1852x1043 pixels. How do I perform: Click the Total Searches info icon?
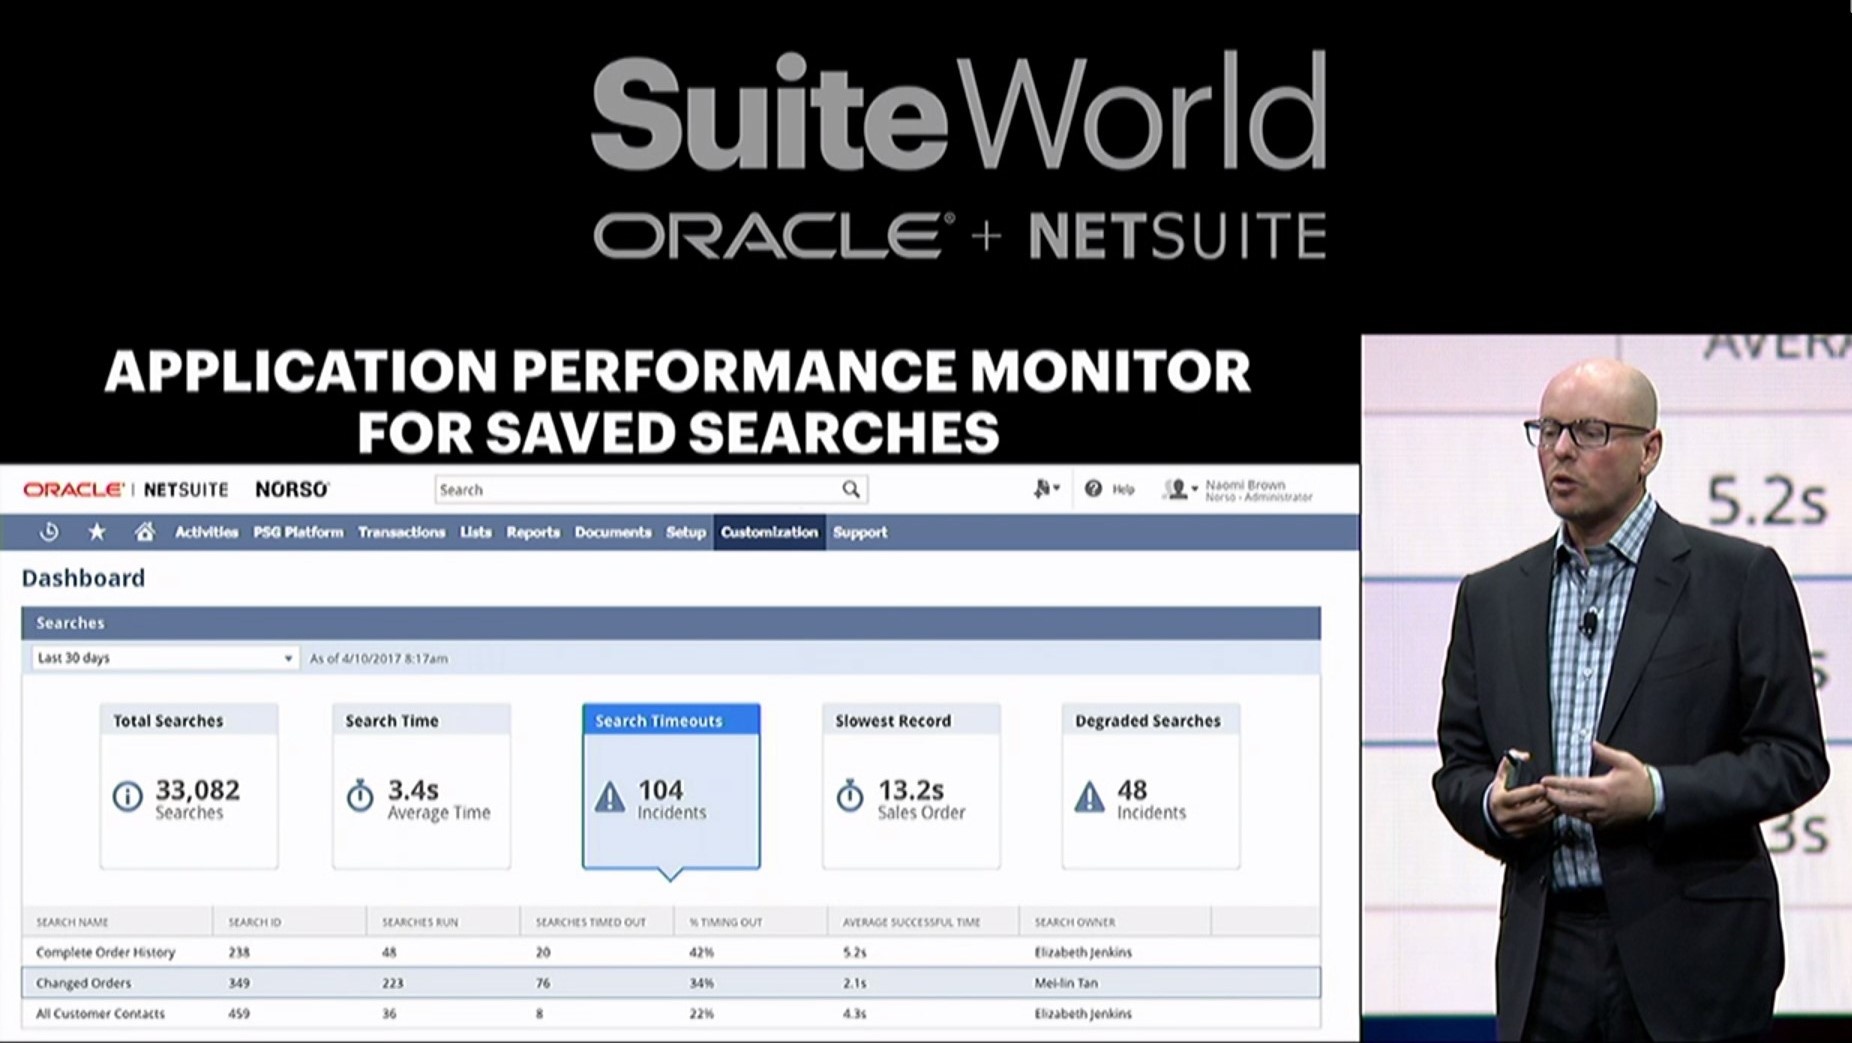[127, 797]
